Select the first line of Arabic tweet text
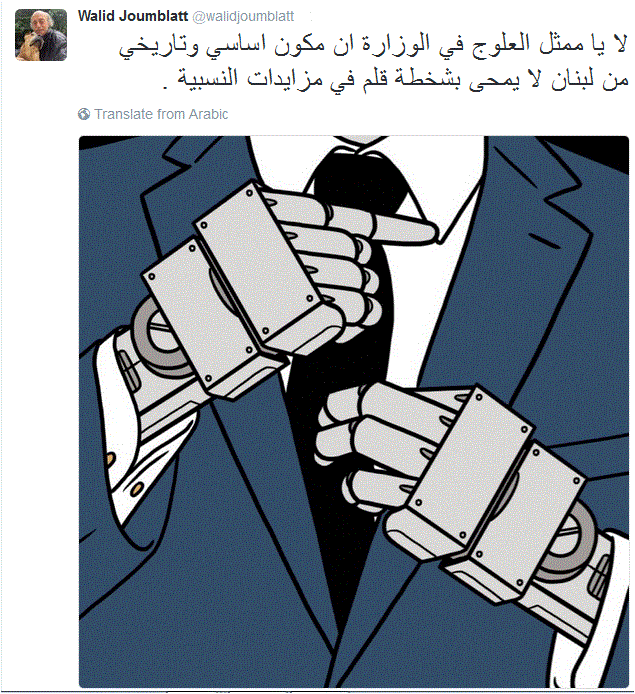Viewport: 635px width, 694px height. (373, 46)
